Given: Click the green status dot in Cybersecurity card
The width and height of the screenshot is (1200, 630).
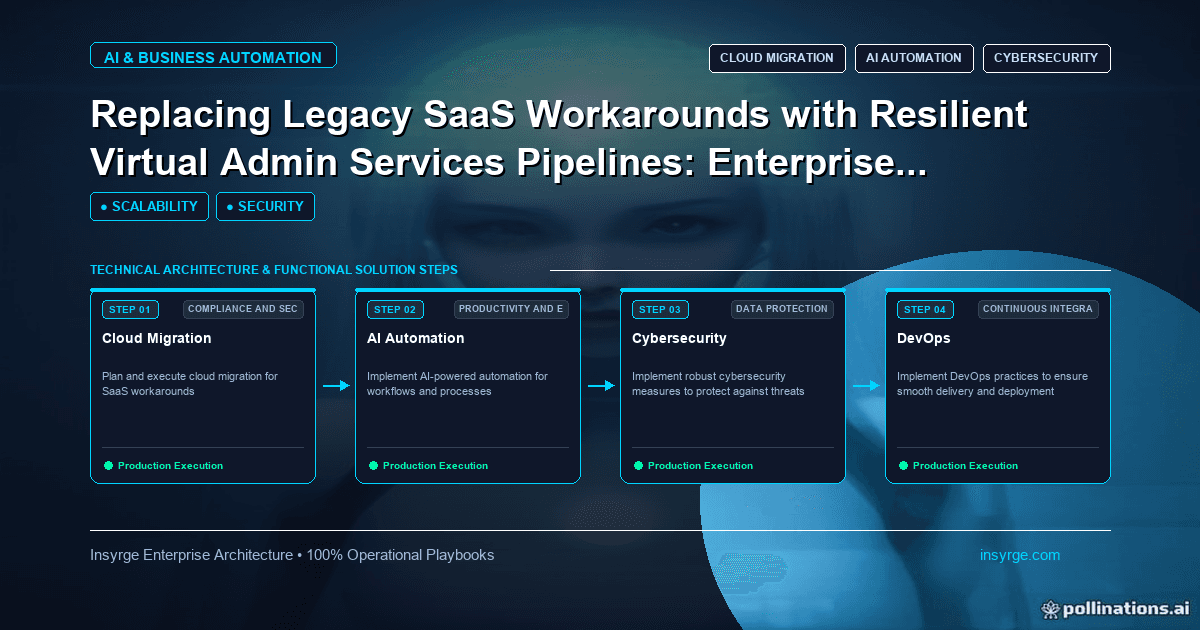Looking at the screenshot, I should (x=638, y=465).
